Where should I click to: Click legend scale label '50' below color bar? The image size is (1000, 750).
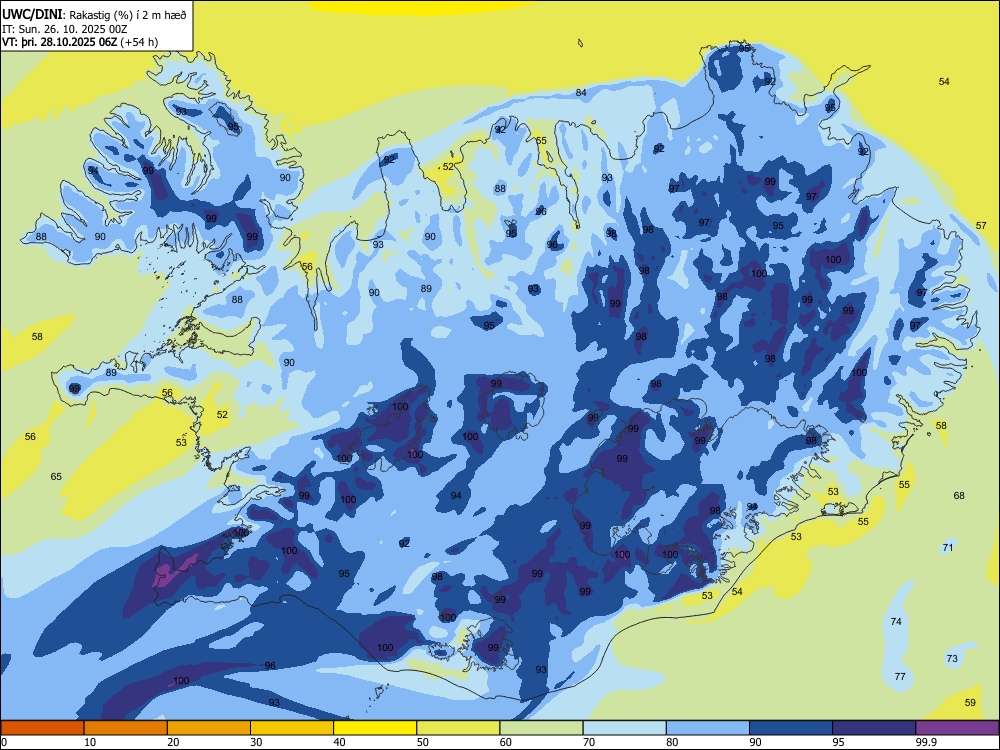coord(423,742)
